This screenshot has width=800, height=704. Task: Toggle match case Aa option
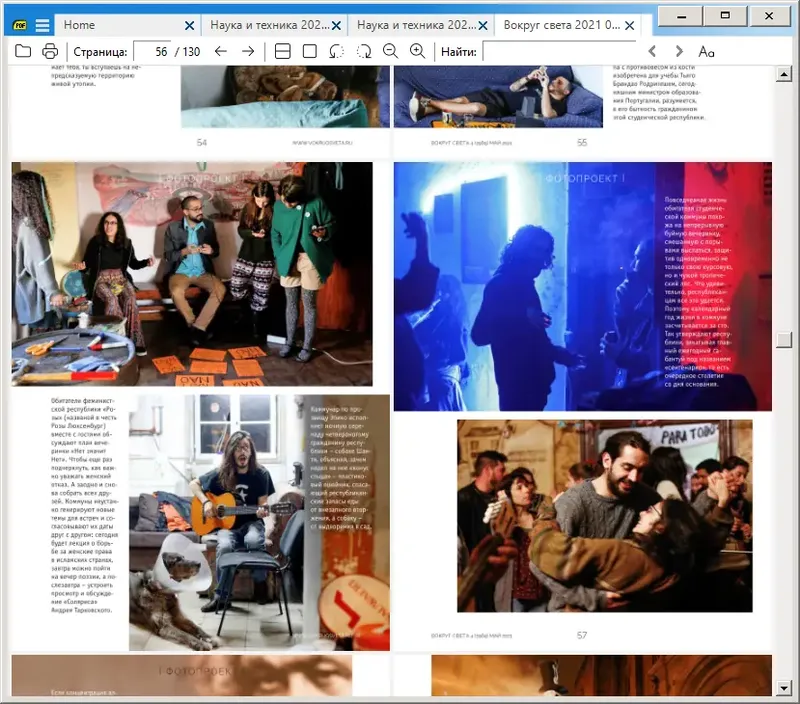pyautogui.click(x=706, y=52)
